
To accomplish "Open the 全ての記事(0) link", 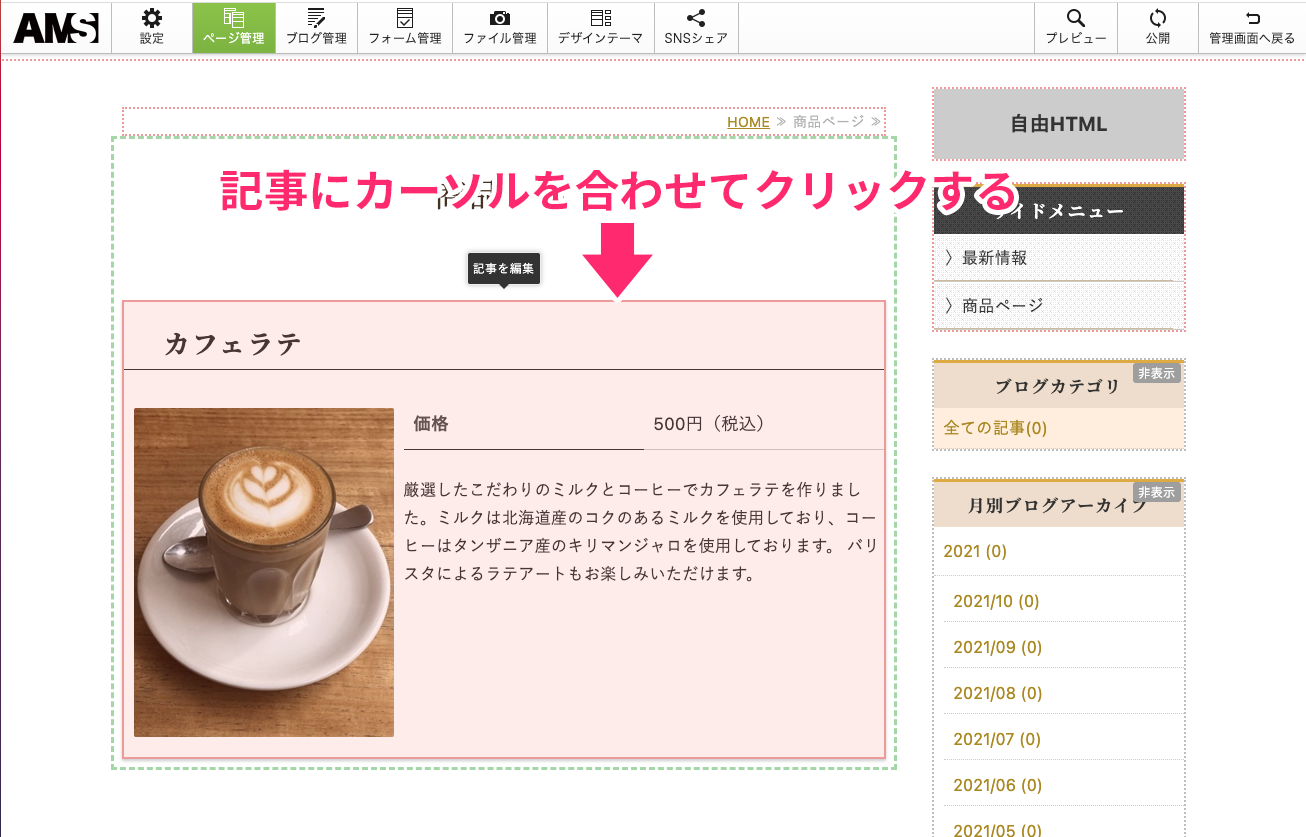I will coord(995,428).
